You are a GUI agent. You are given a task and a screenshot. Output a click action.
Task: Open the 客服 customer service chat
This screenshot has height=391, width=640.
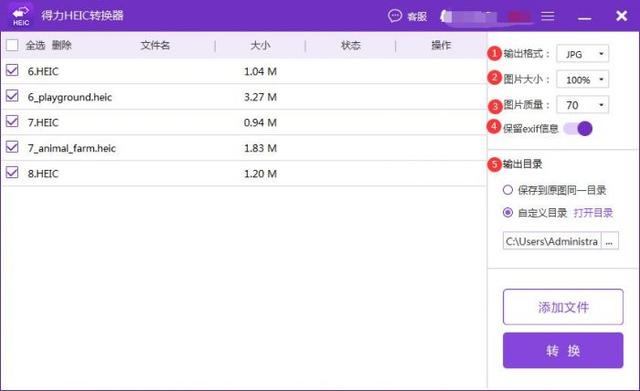(x=407, y=16)
